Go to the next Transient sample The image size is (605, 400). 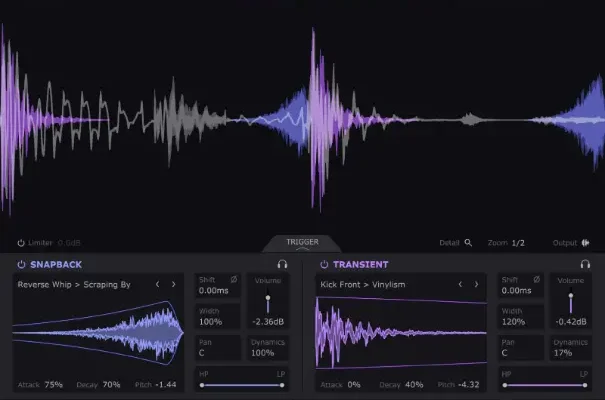tap(476, 285)
